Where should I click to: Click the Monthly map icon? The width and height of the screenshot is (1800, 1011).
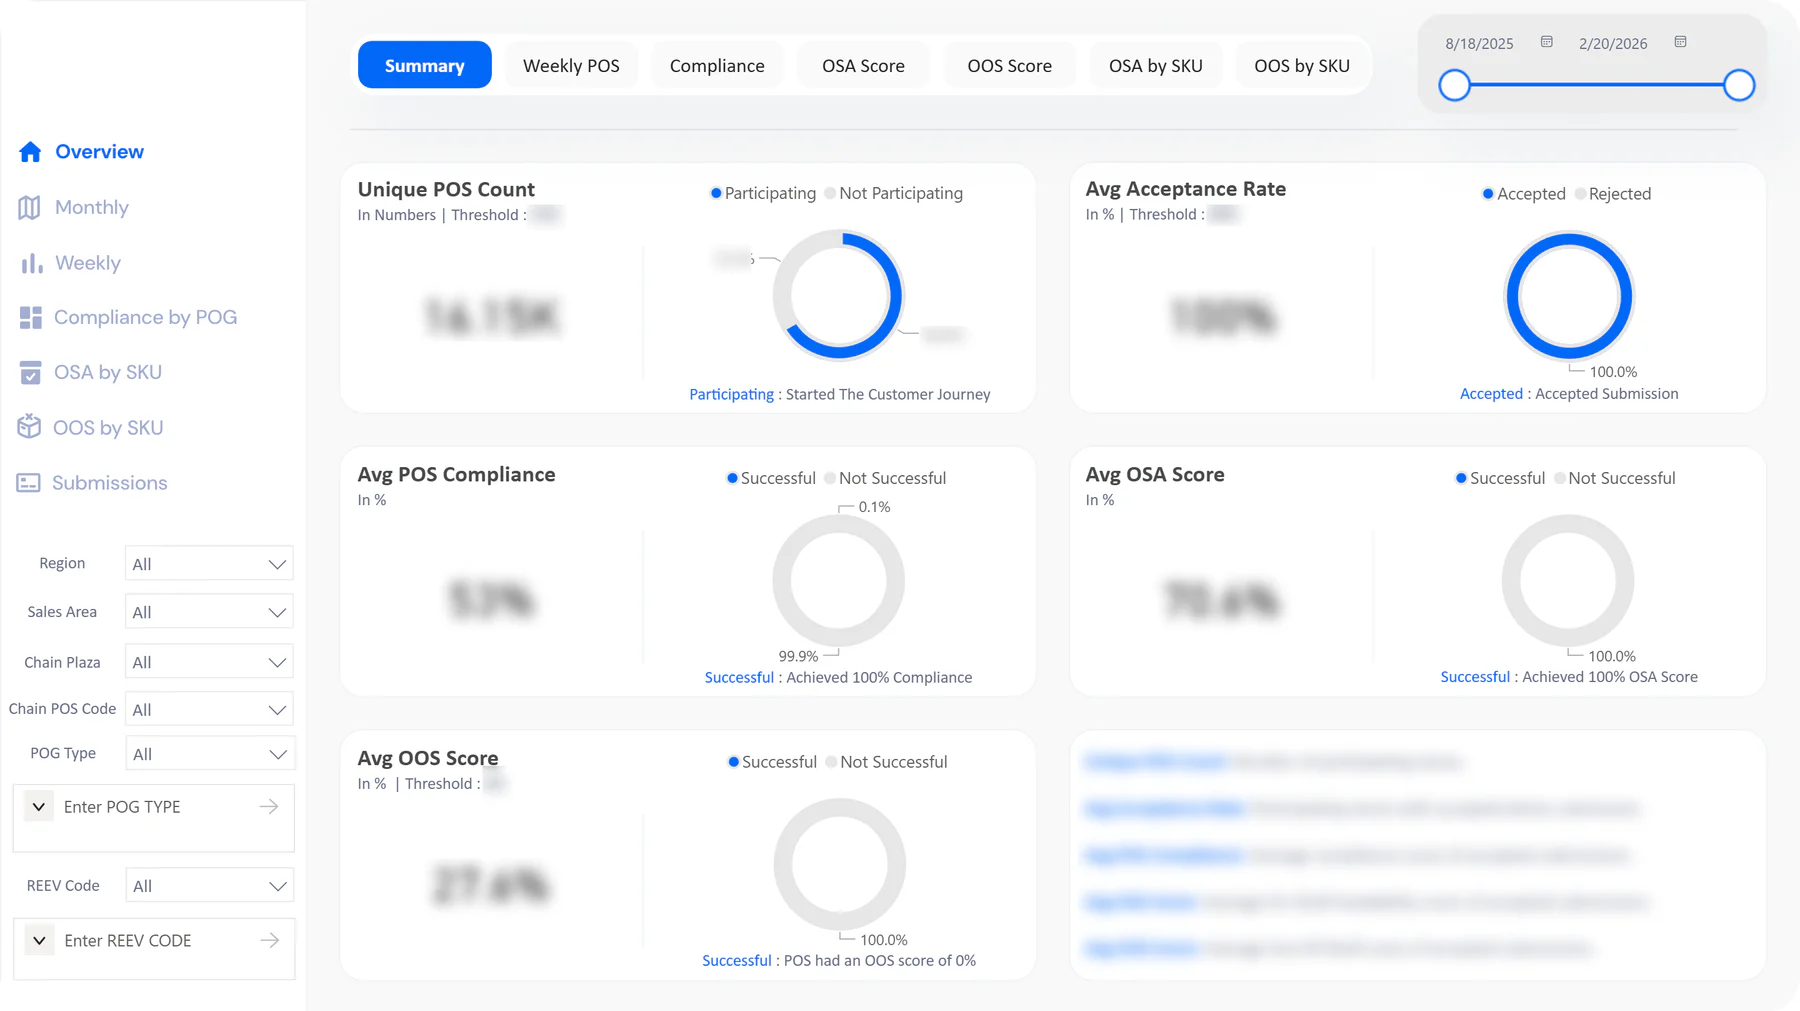point(30,207)
